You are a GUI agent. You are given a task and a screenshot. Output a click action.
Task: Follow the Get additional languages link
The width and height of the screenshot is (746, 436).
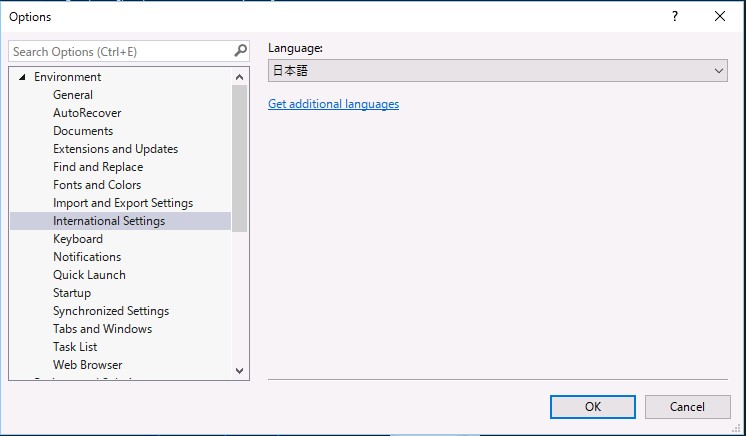tap(334, 104)
